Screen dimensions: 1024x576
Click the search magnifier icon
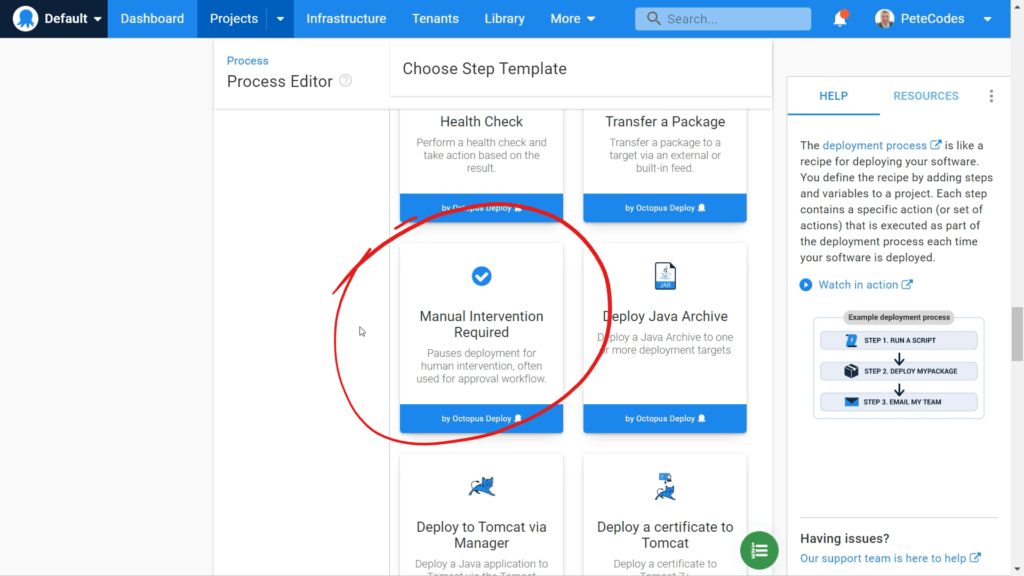point(653,18)
